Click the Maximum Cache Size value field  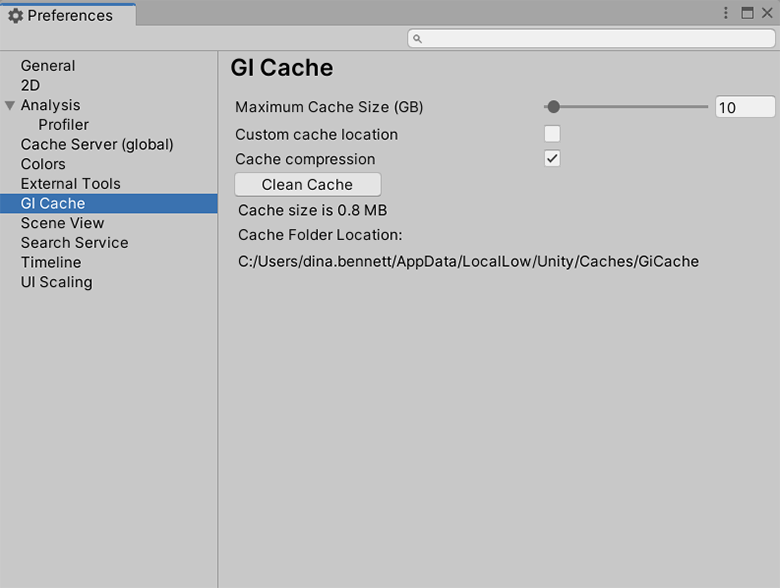744,107
